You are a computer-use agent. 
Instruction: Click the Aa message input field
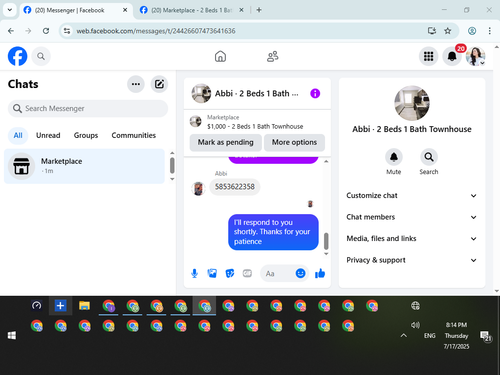click(278, 274)
